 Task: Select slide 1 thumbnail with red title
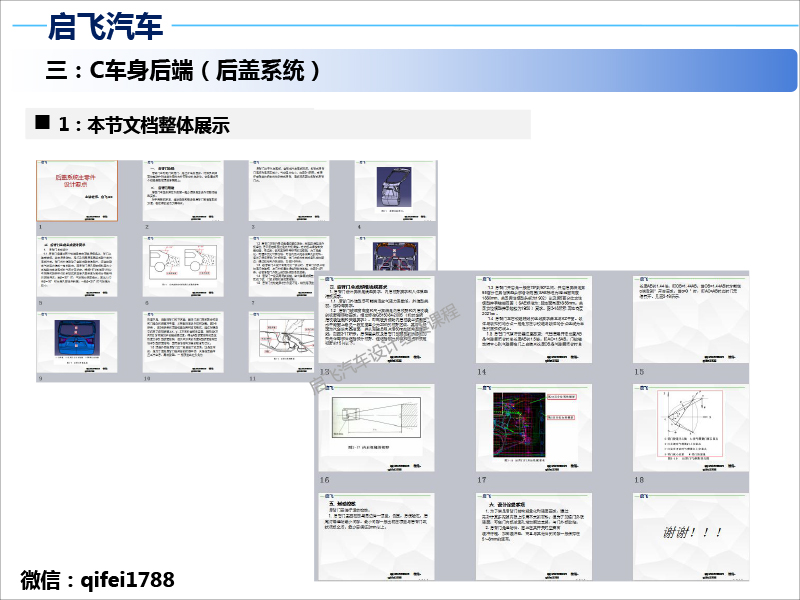[x=77, y=191]
